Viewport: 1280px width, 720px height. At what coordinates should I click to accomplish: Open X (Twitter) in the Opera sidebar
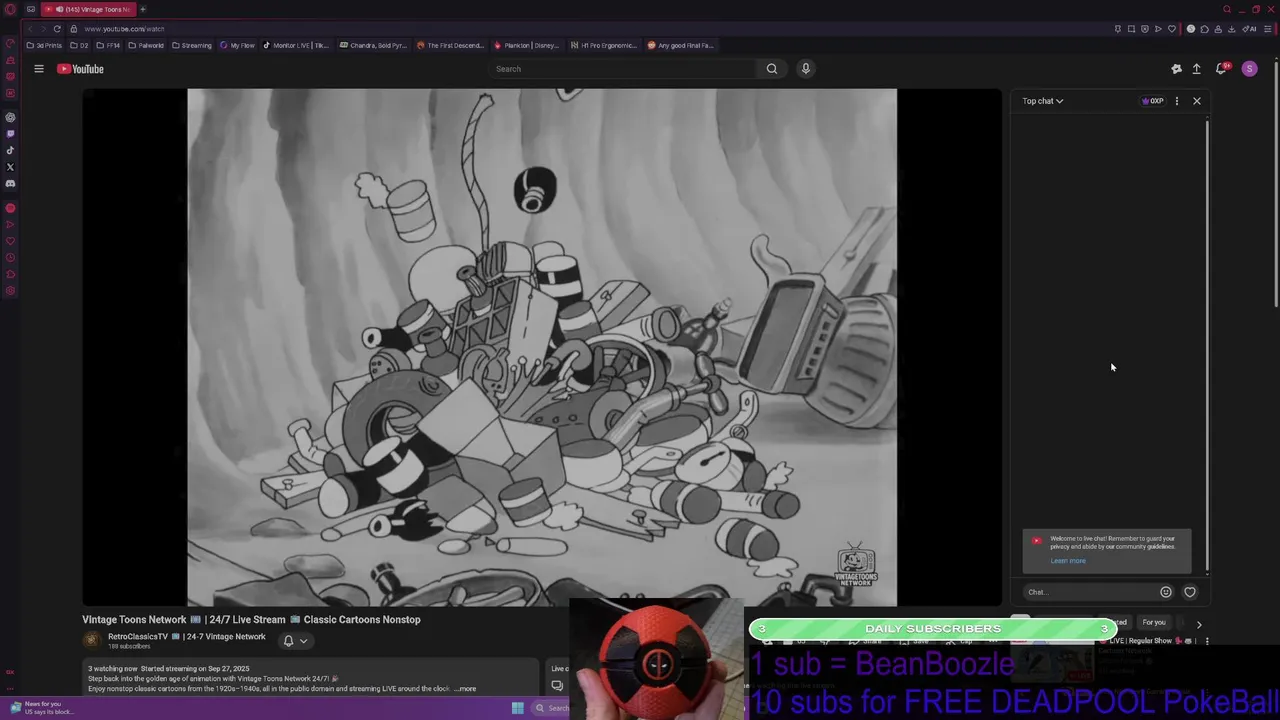click(x=10, y=167)
